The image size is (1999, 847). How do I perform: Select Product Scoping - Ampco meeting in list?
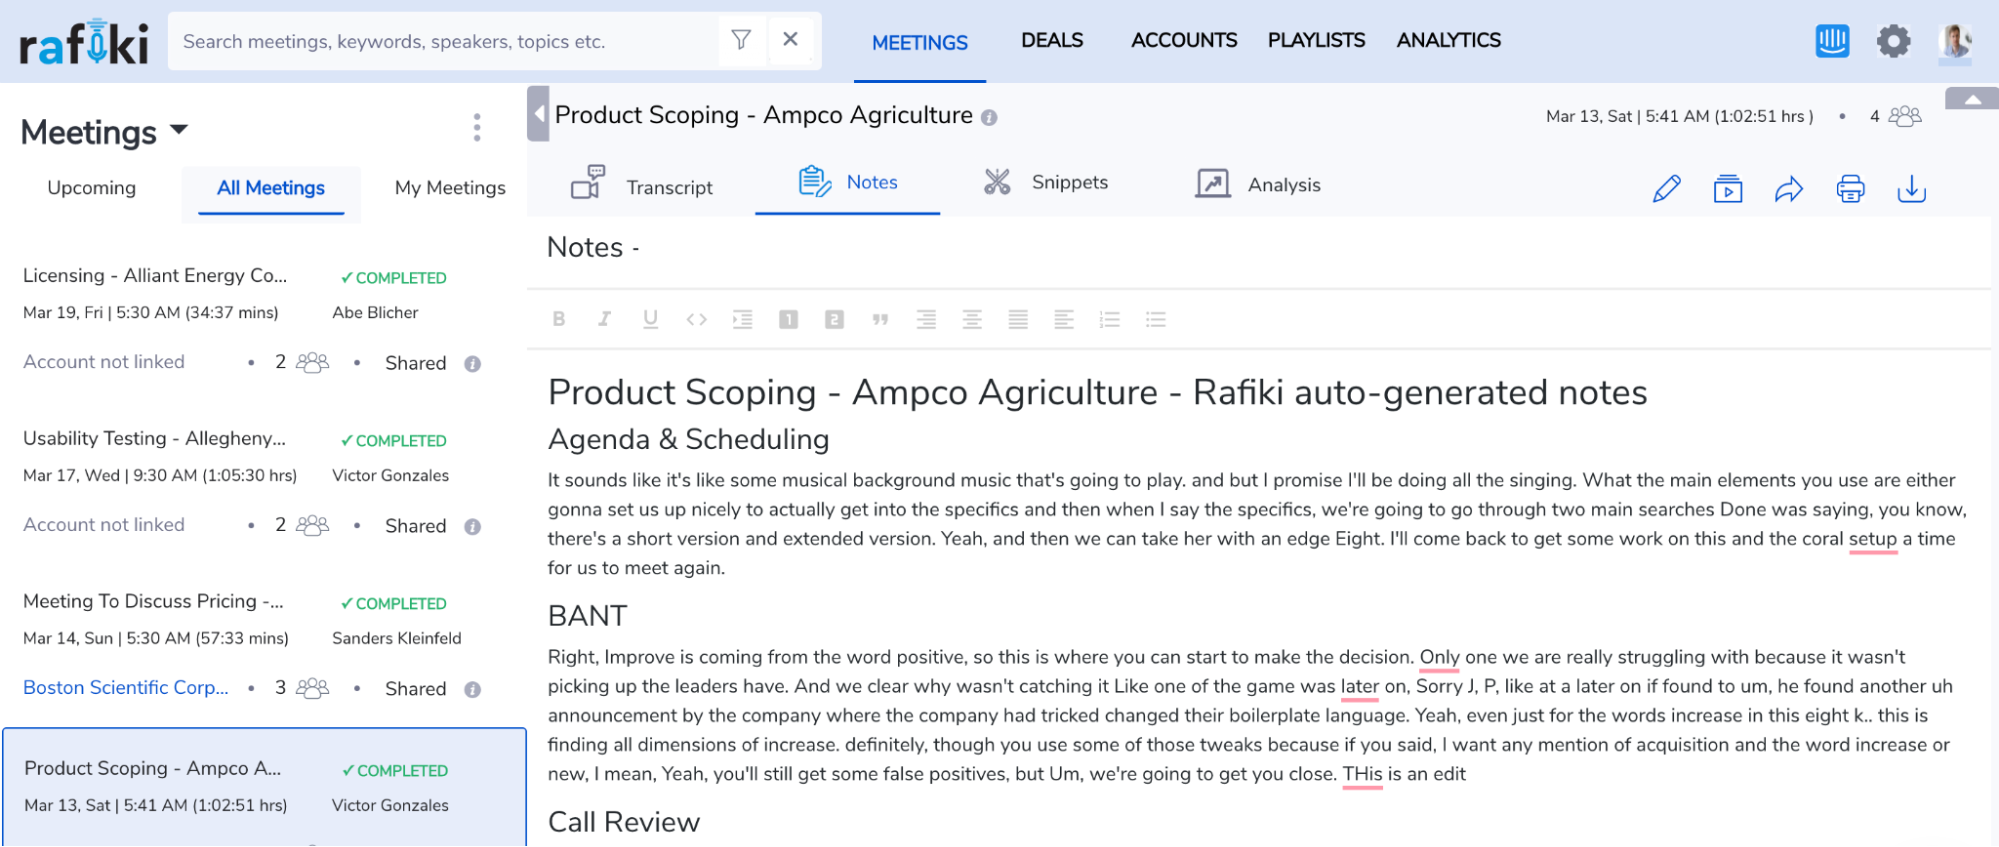[x=152, y=768]
